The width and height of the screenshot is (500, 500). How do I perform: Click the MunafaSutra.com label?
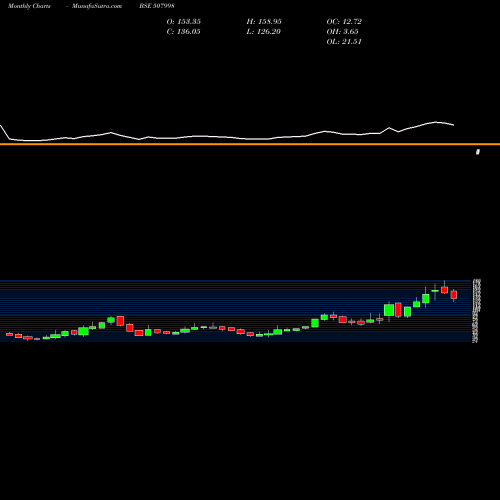pyautogui.click(x=97, y=6)
